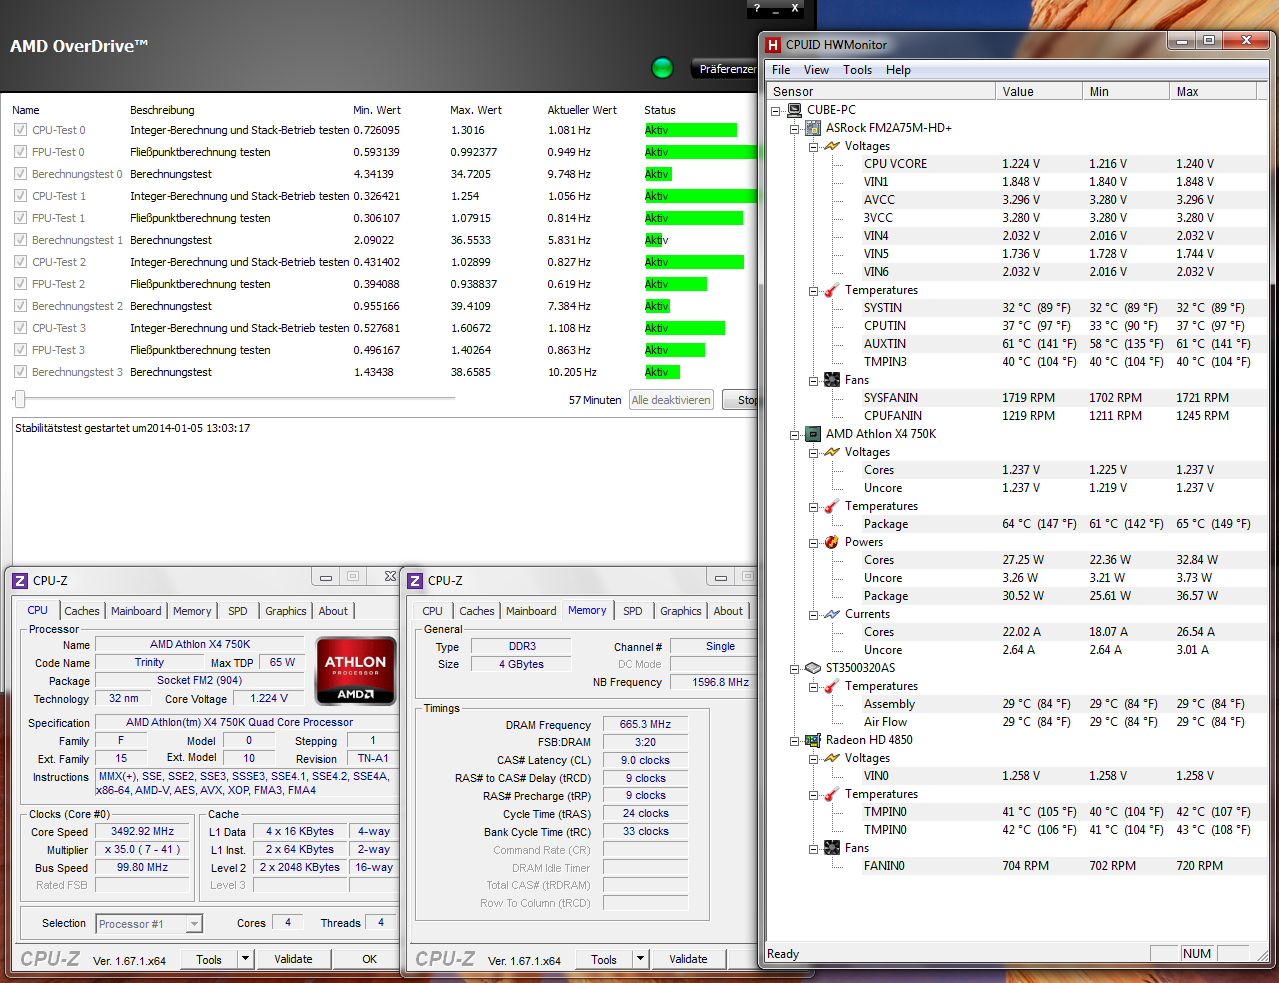Viewport: 1279px width, 983px height.
Task: Click the Athlon processor logo in CPU-Z
Action: (x=356, y=671)
